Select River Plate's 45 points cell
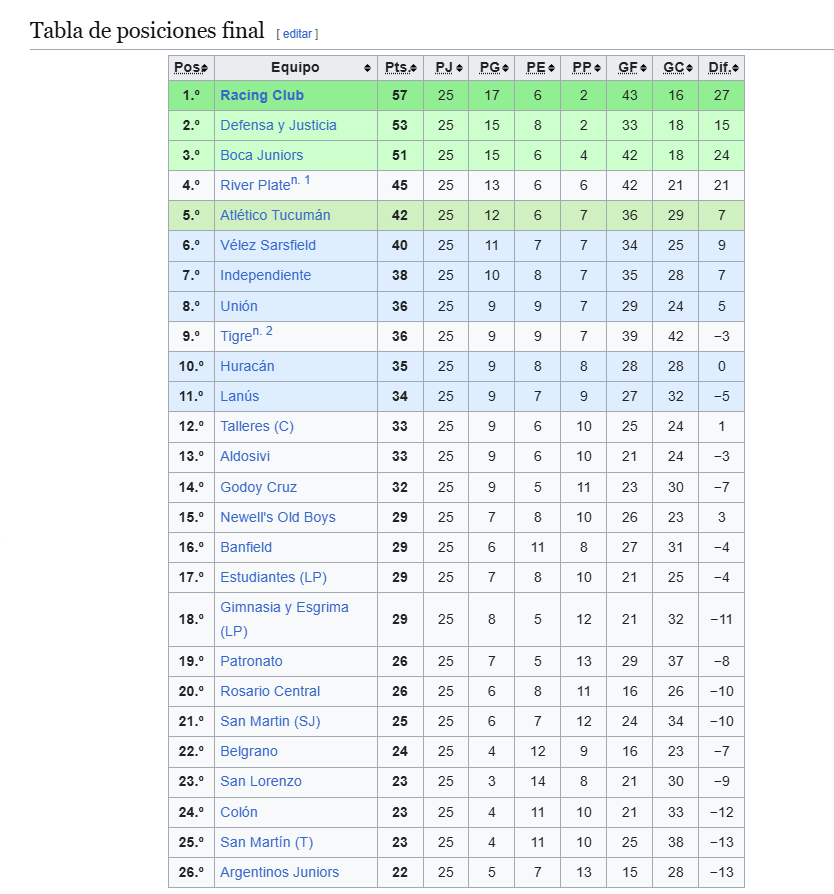 [400, 185]
